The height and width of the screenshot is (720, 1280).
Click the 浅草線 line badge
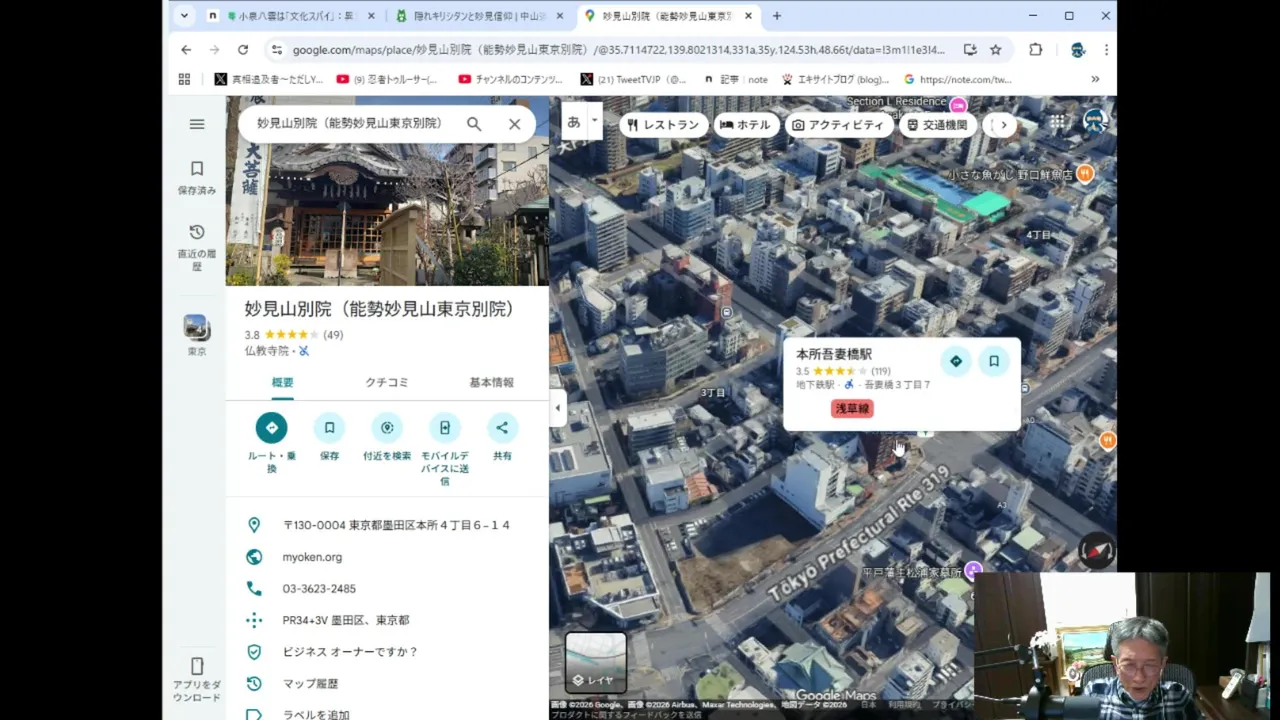(852, 408)
